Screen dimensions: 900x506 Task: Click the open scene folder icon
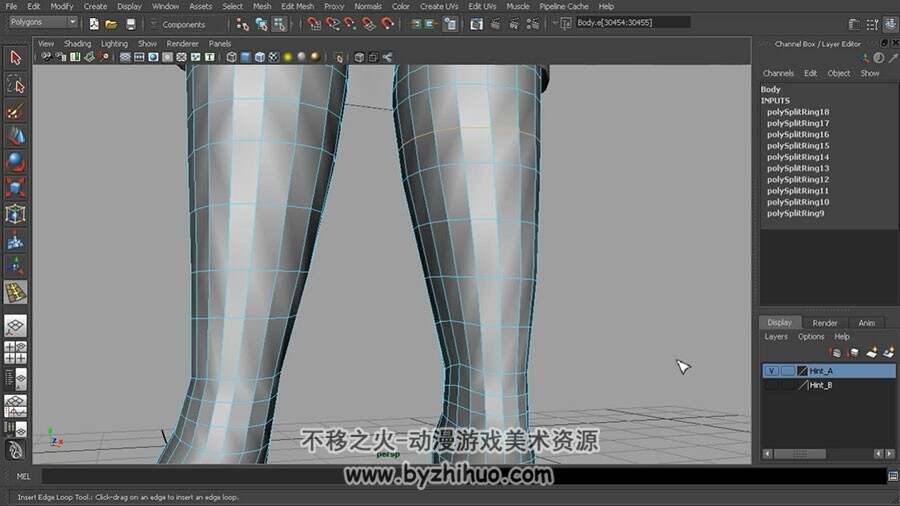coord(111,24)
